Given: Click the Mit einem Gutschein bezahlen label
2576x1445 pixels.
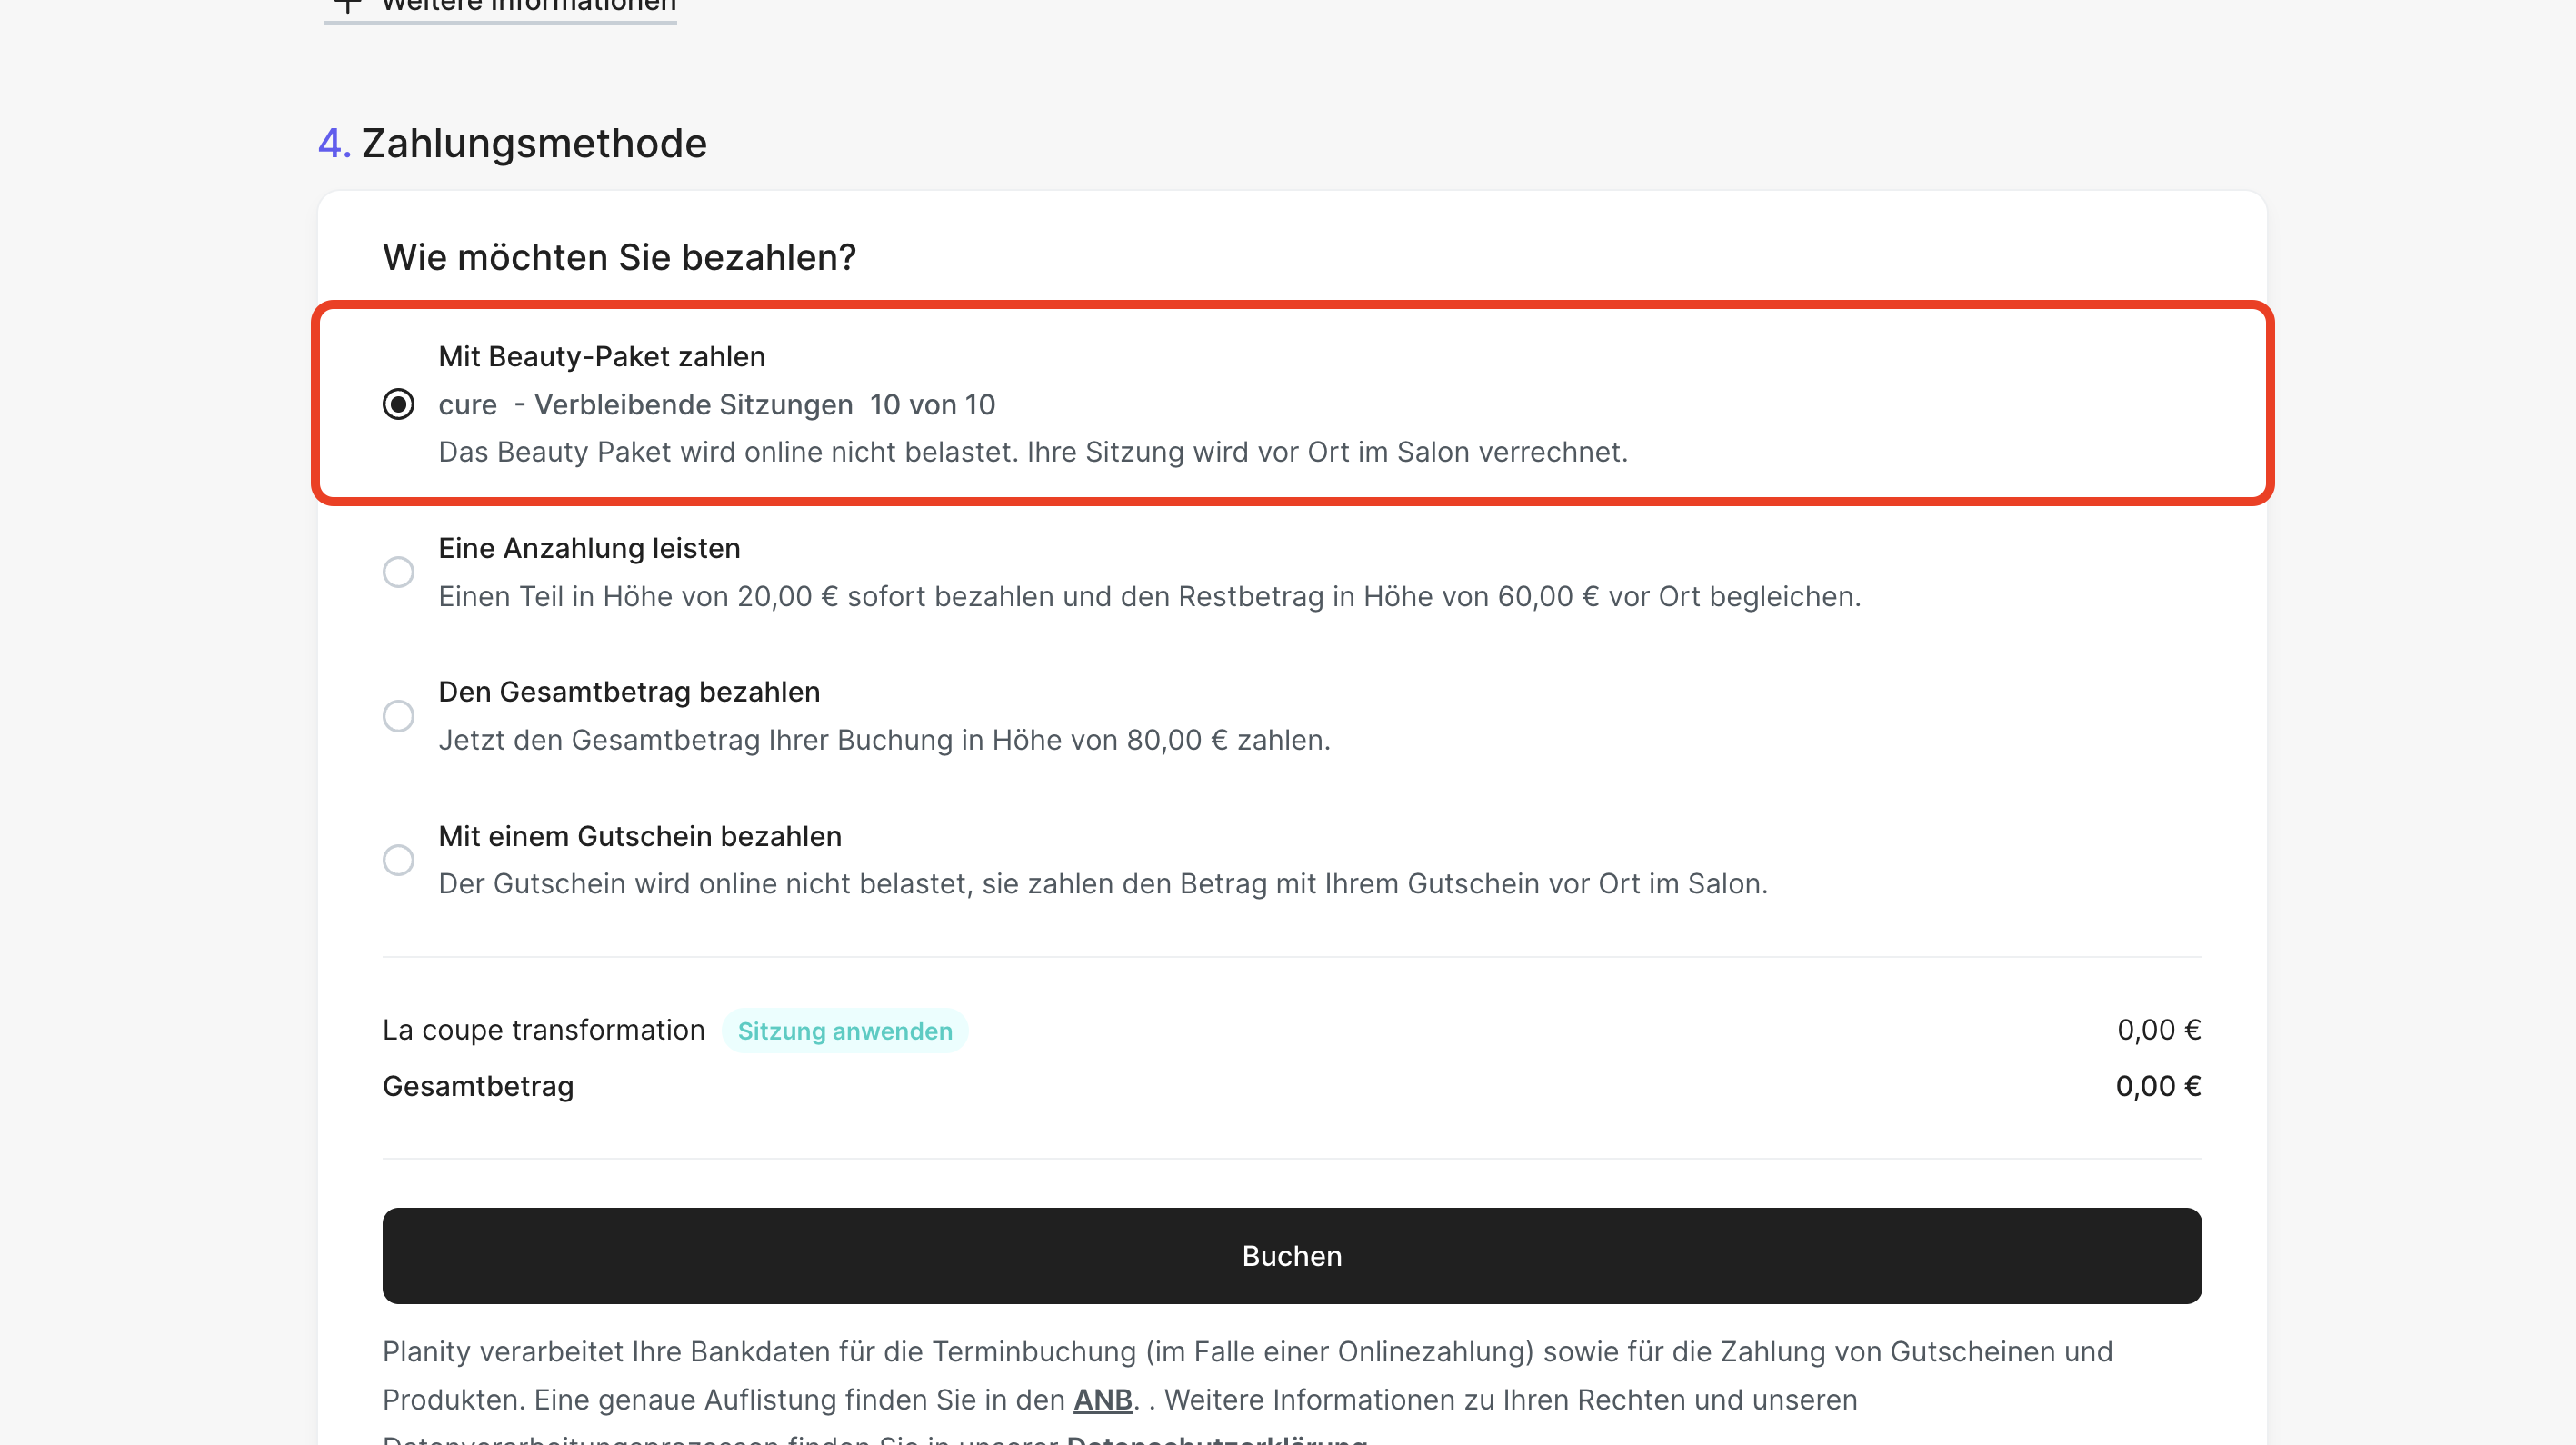Looking at the screenshot, I should click(639, 836).
